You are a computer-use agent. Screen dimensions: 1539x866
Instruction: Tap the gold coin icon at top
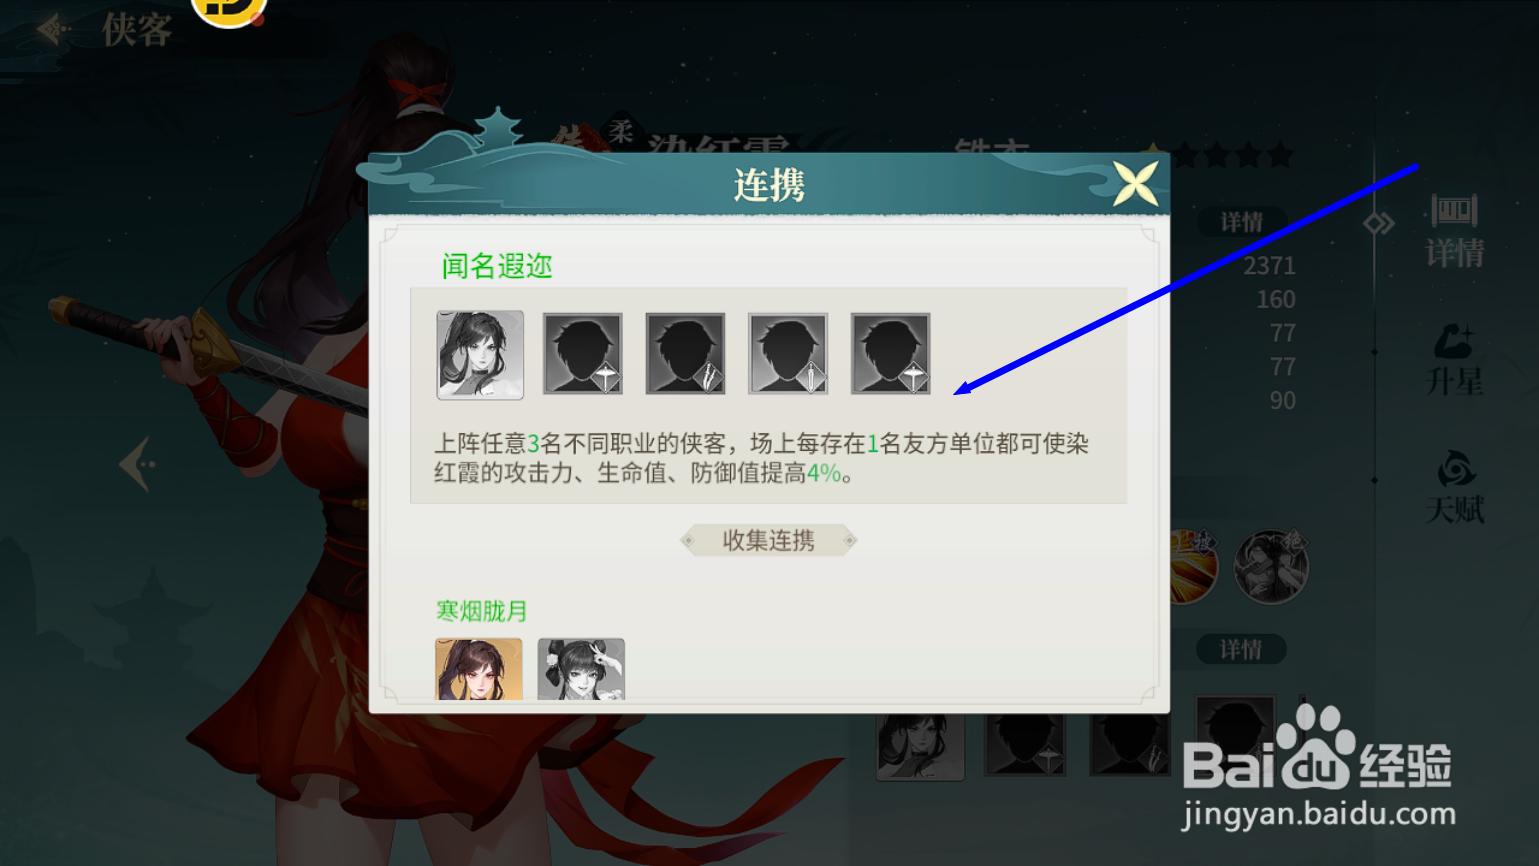pyautogui.click(x=229, y=12)
